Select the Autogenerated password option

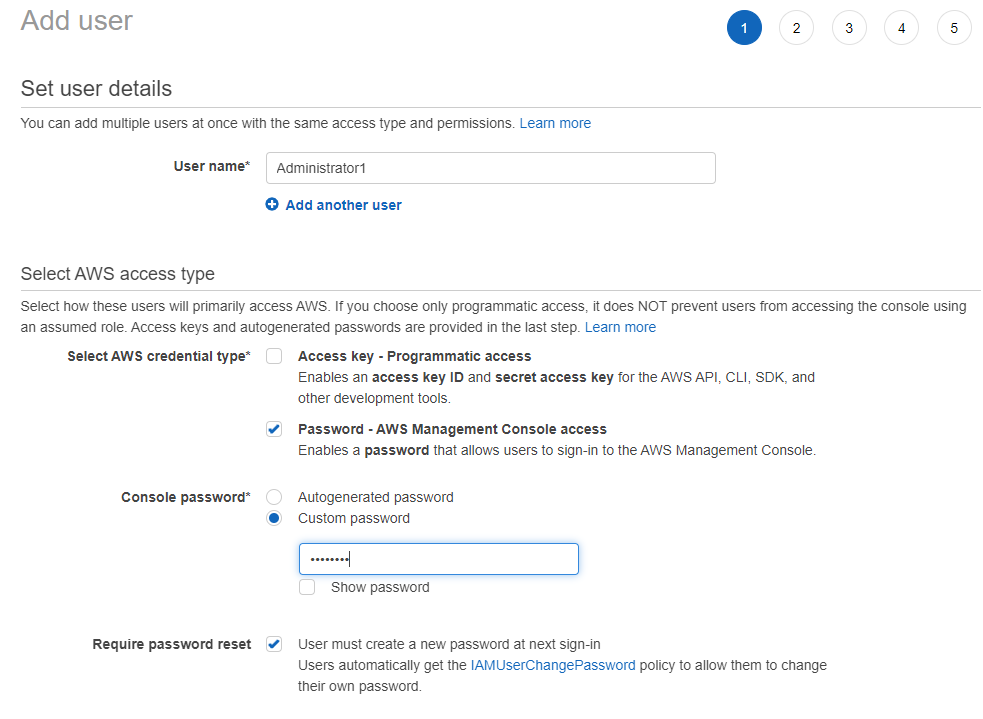(x=274, y=497)
